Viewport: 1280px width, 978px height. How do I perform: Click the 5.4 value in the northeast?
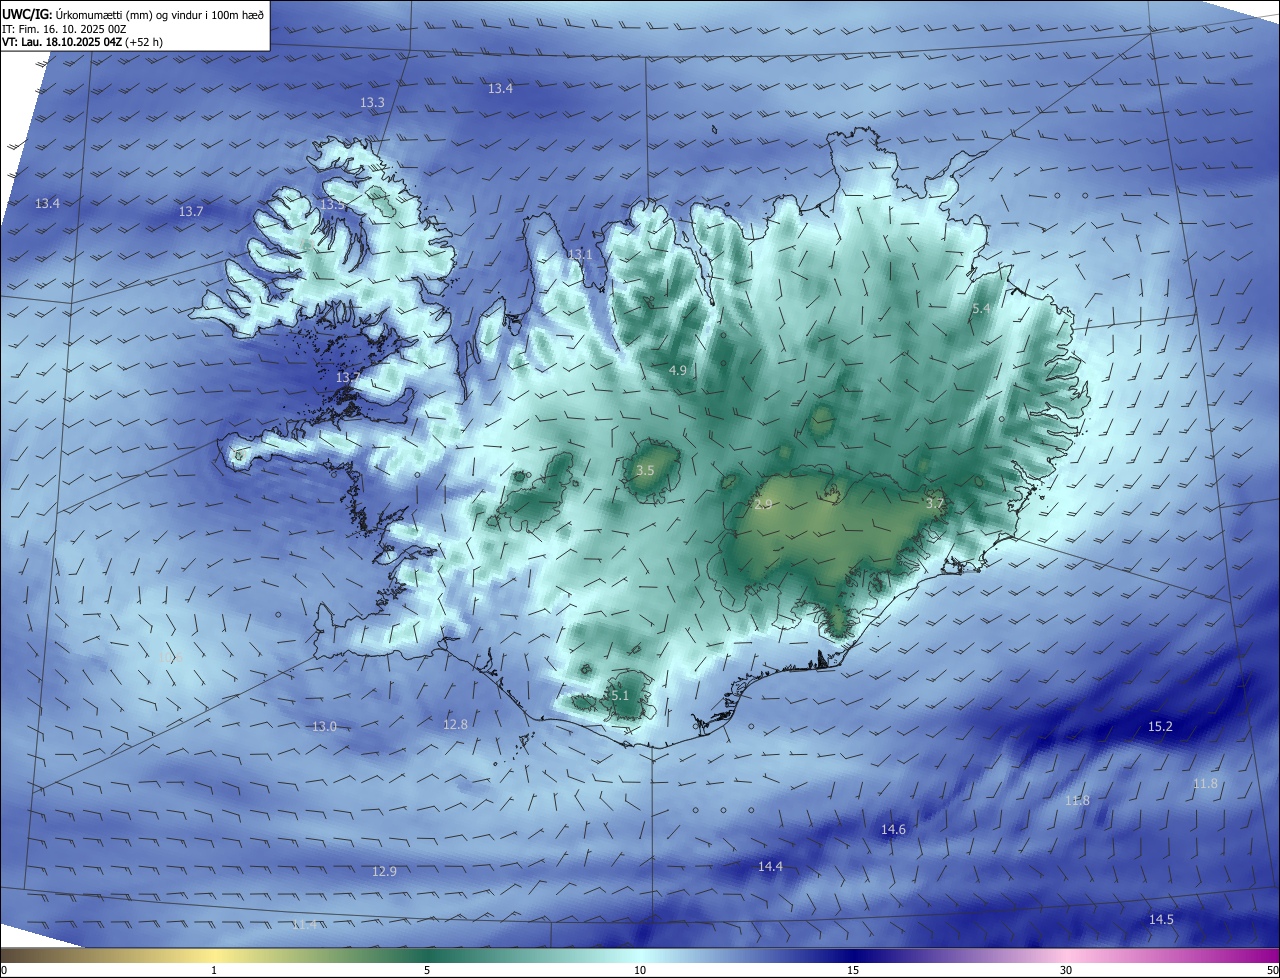click(x=981, y=310)
